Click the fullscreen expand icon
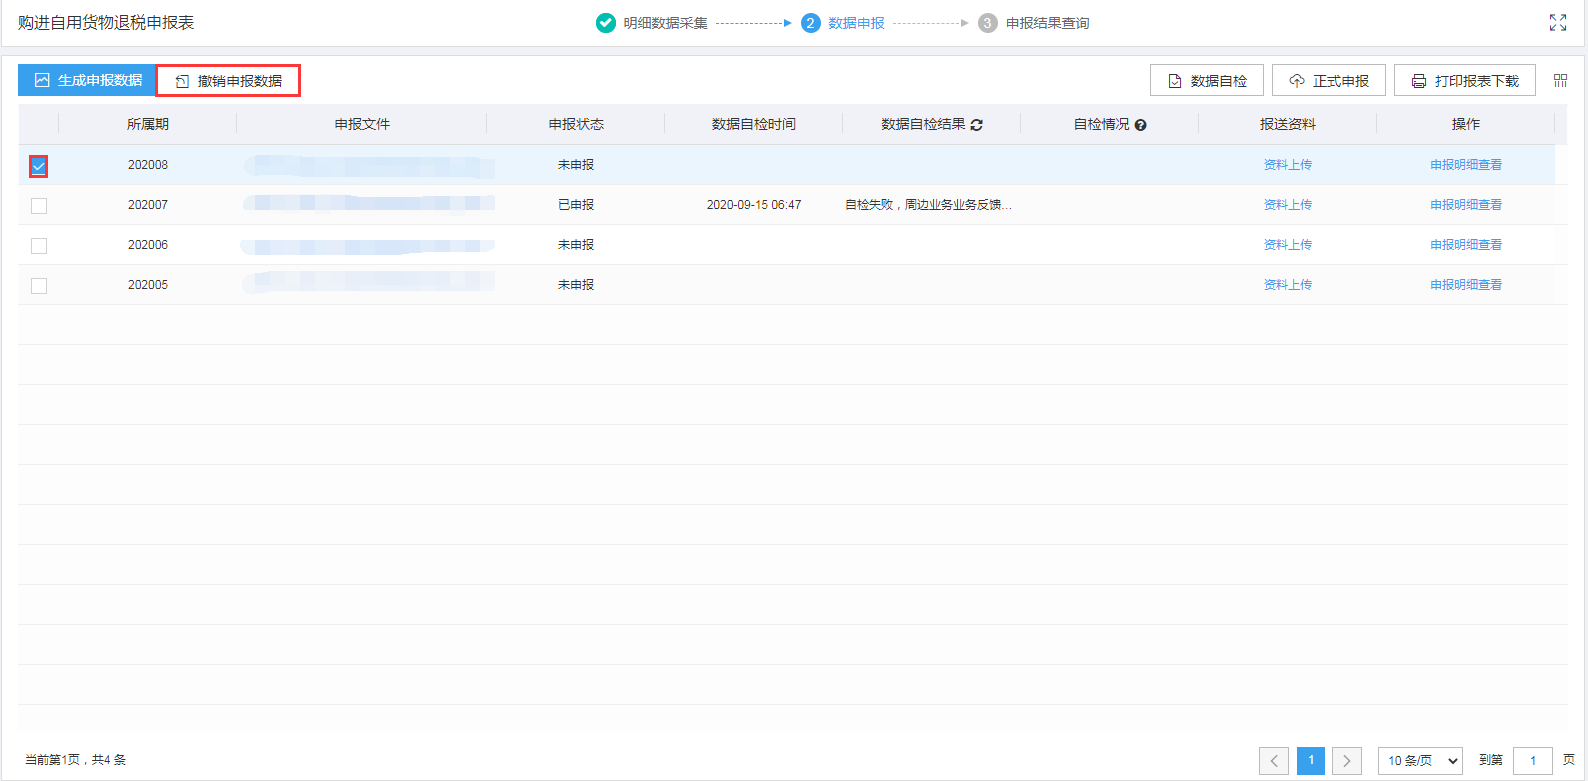1588x781 pixels. (x=1557, y=23)
